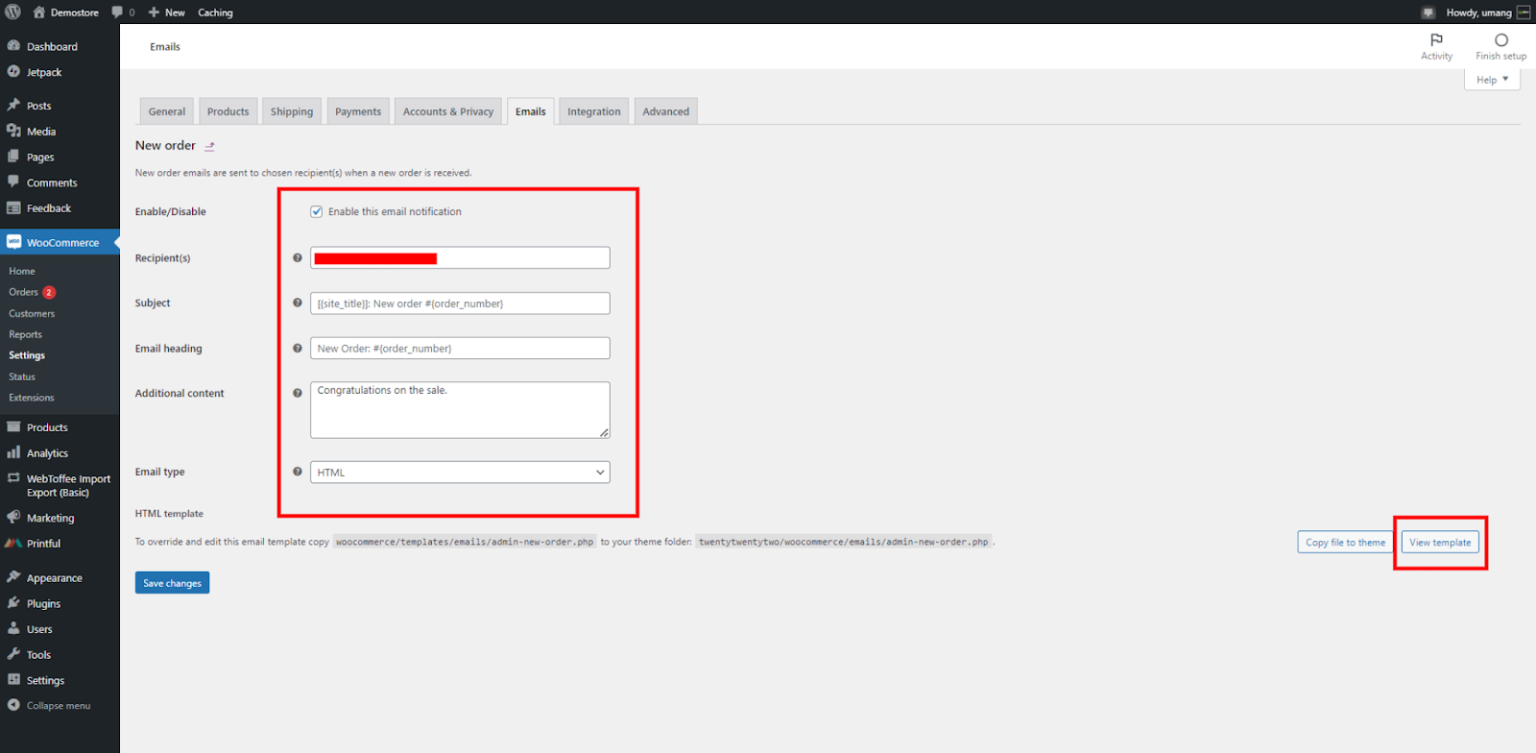Click the comments bubble icon in admin bar
This screenshot has height=753, width=1536.
[x=118, y=12]
